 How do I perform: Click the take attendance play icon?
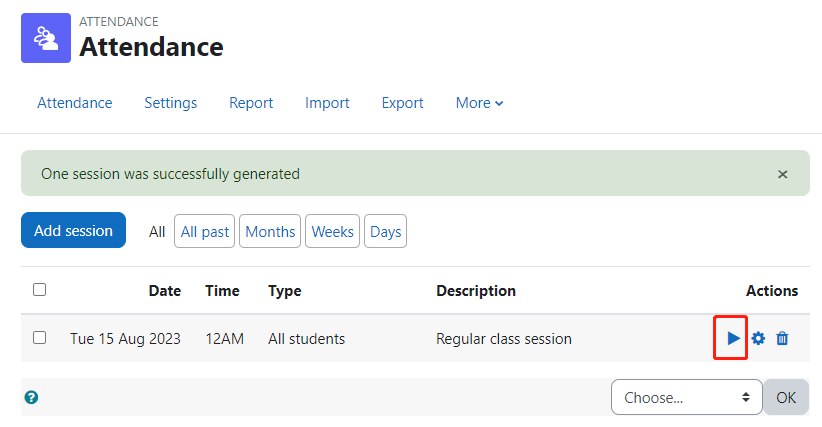point(733,338)
